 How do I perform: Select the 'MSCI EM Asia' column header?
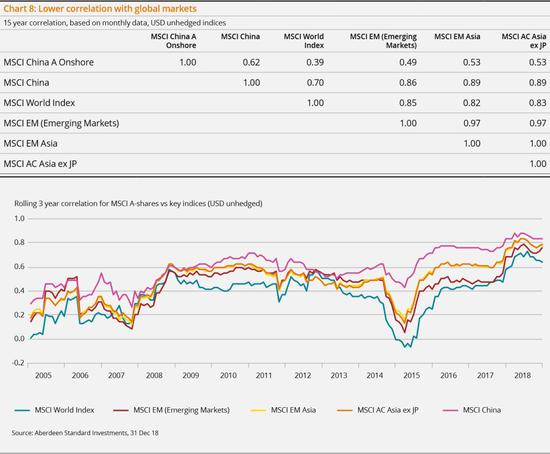coord(457,36)
